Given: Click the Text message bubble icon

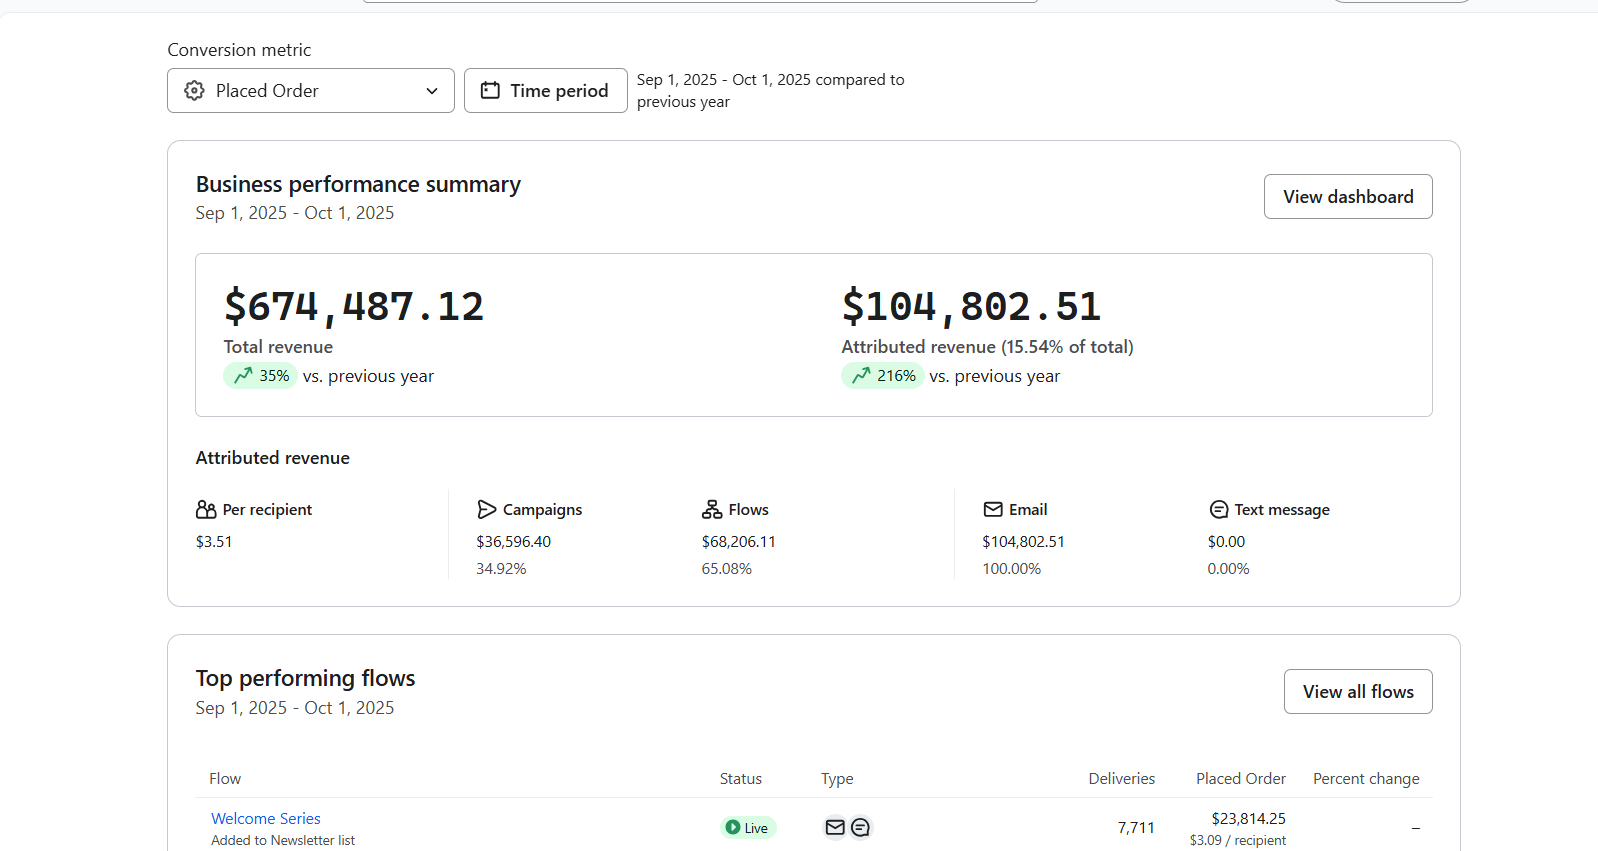Looking at the screenshot, I should pyautogui.click(x=1219, y=510).
